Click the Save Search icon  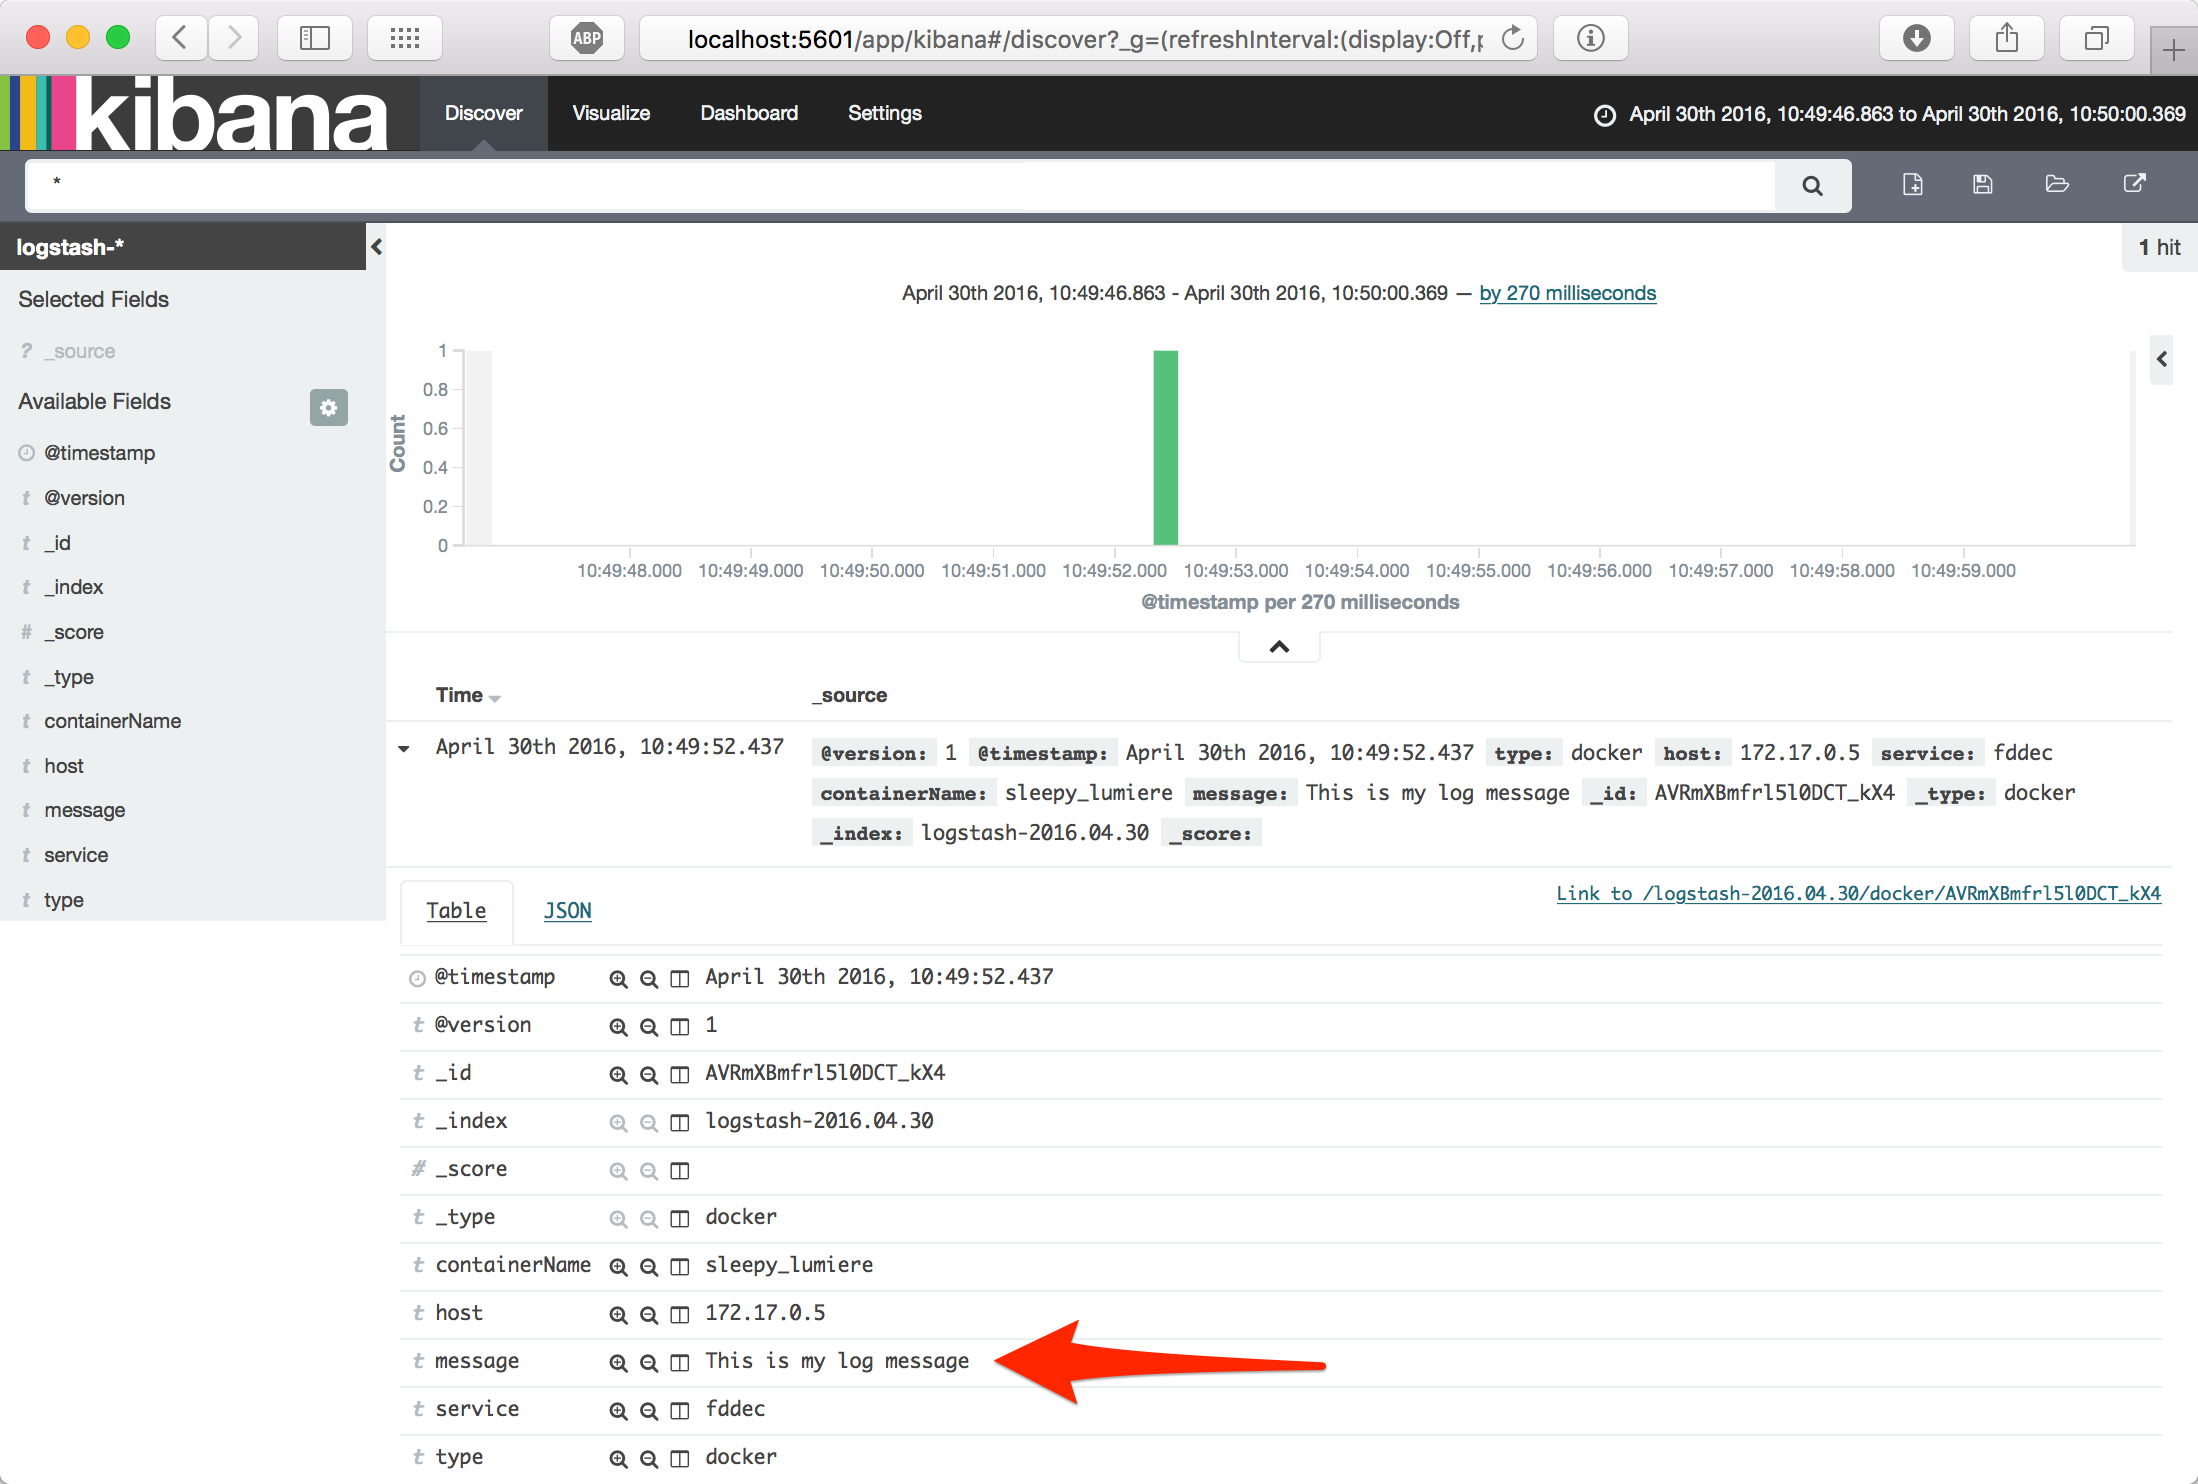tap(1982, 184)
